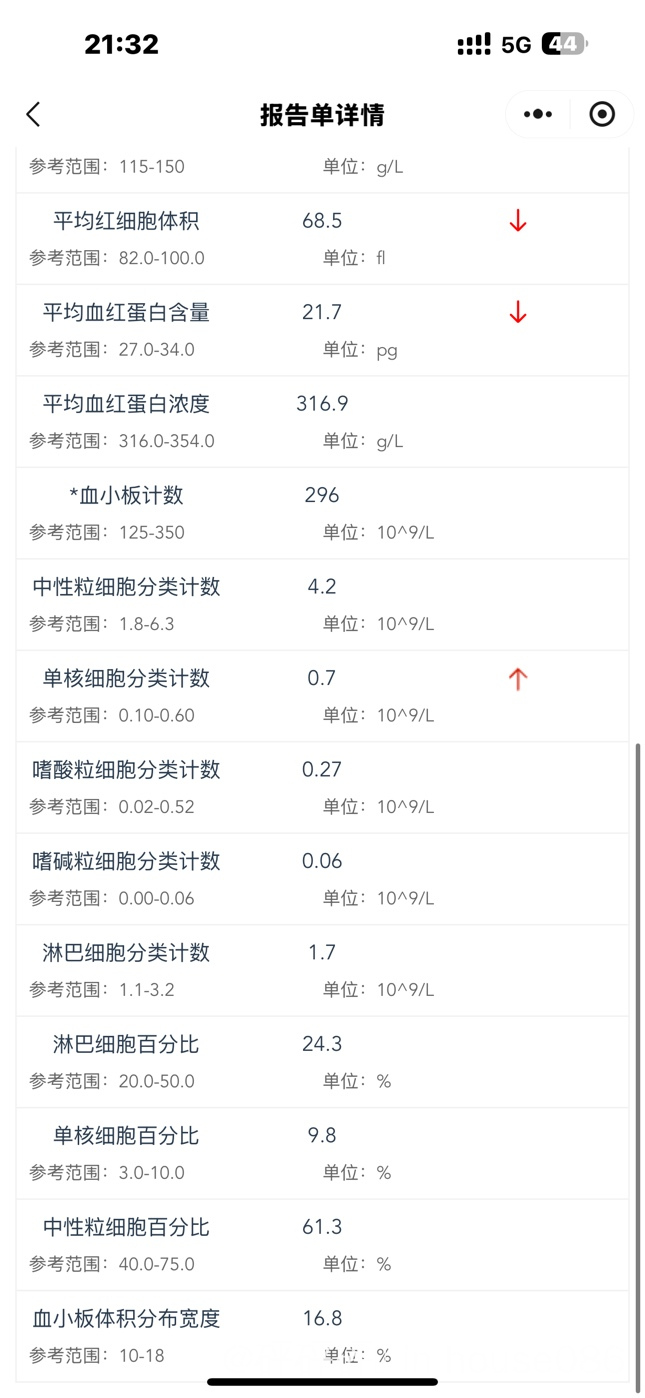645x1398 pixels.
Task: Select the 平均血红蛋白浓度 result row
Action: pyautogui.click(x=322, y=421)
